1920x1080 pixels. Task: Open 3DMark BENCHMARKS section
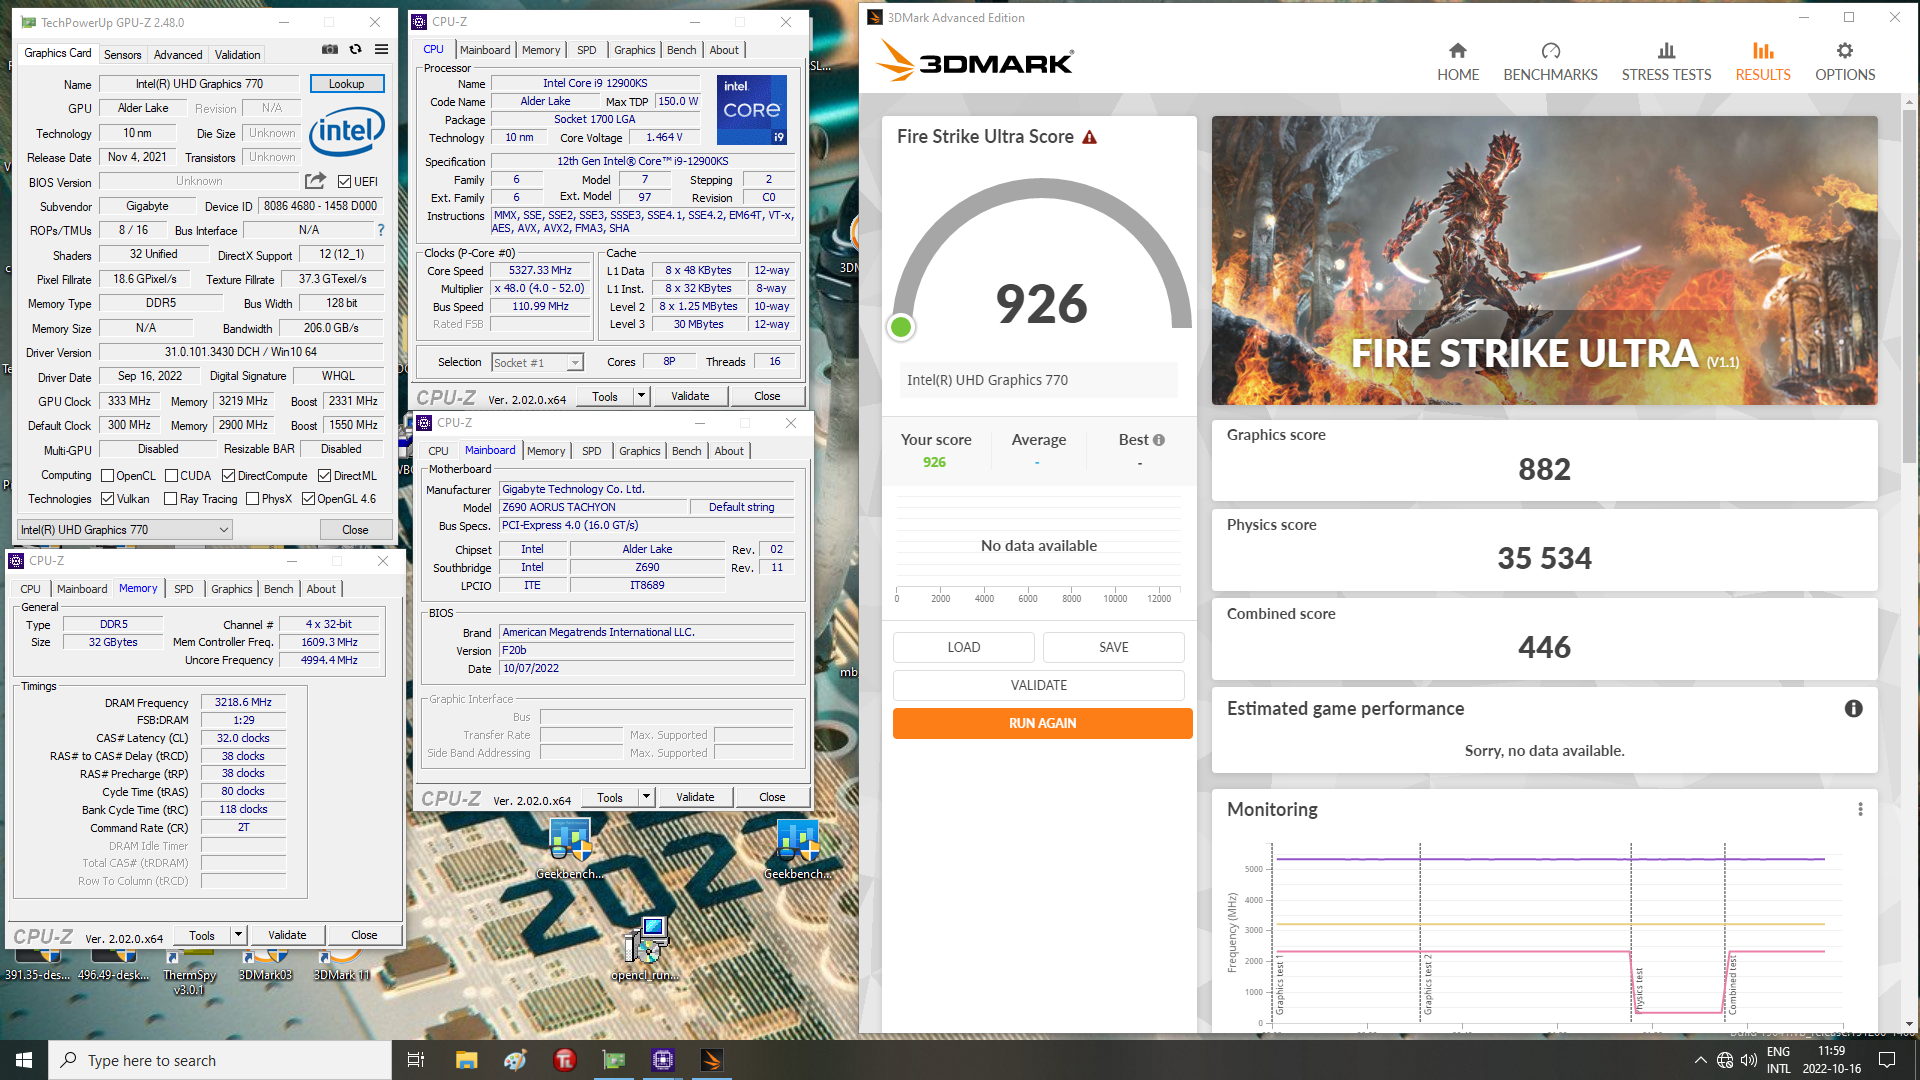(1550, 62)
